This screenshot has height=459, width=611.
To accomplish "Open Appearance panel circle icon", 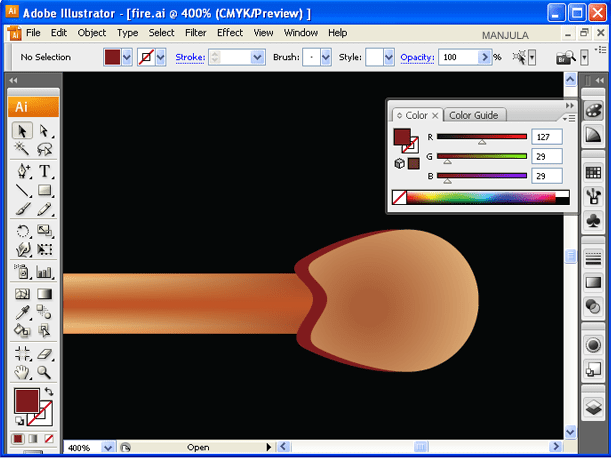I will click(x=593, y=345).
